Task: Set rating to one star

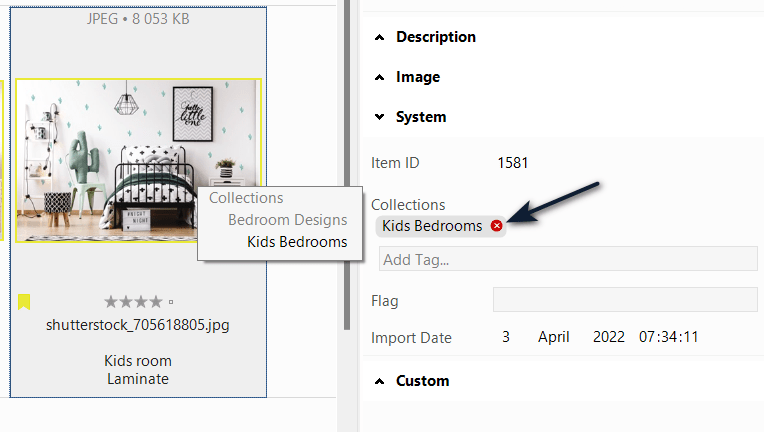Action: (109, 301)
